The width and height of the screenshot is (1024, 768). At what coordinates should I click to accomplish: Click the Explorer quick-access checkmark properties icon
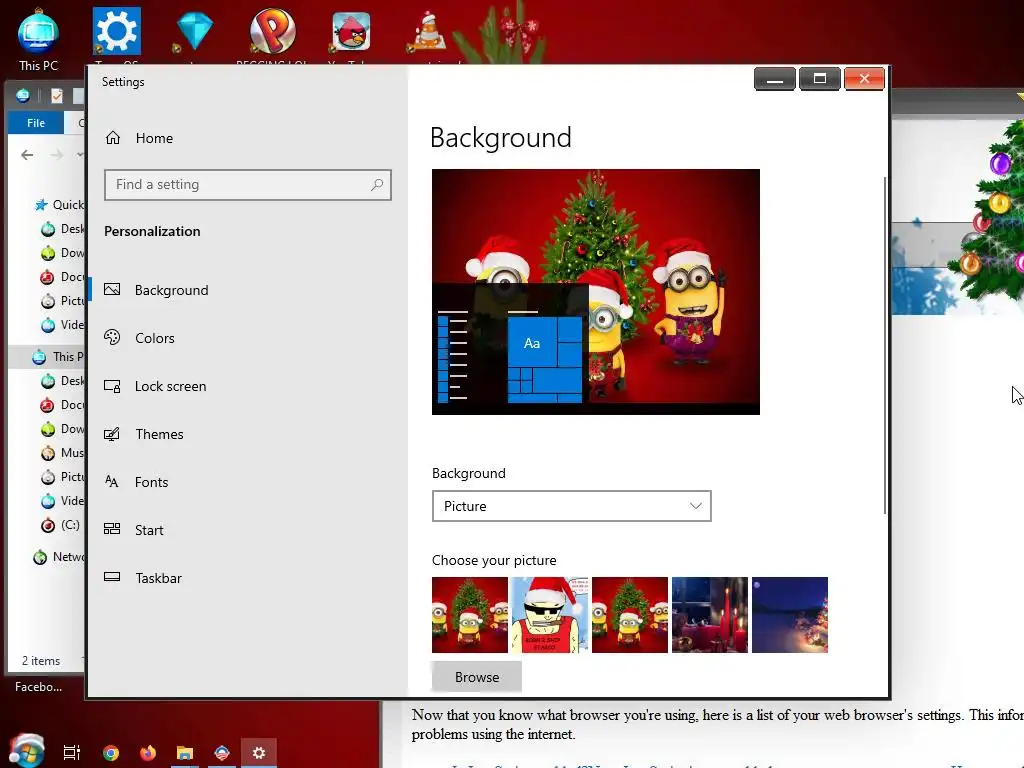(x=57, y=96)
